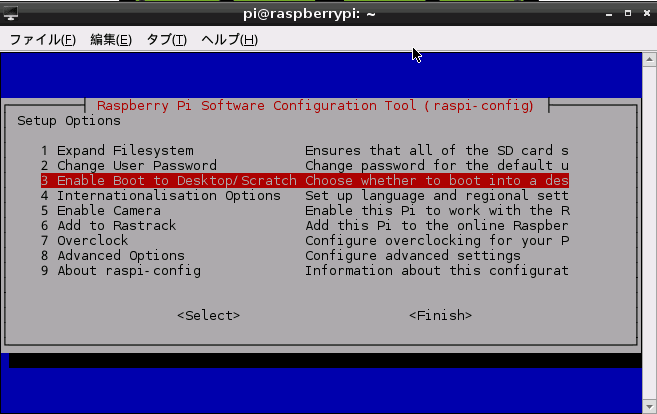Close the terminal window
The image size is (657, 414).
647,13
